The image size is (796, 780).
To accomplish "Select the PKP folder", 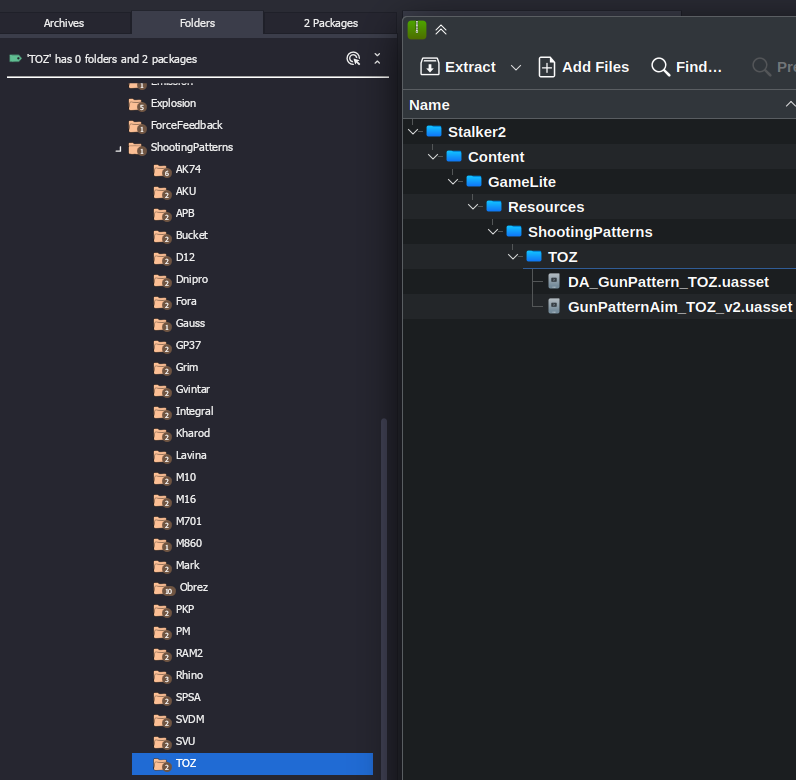I will click(x=184, y=609).
